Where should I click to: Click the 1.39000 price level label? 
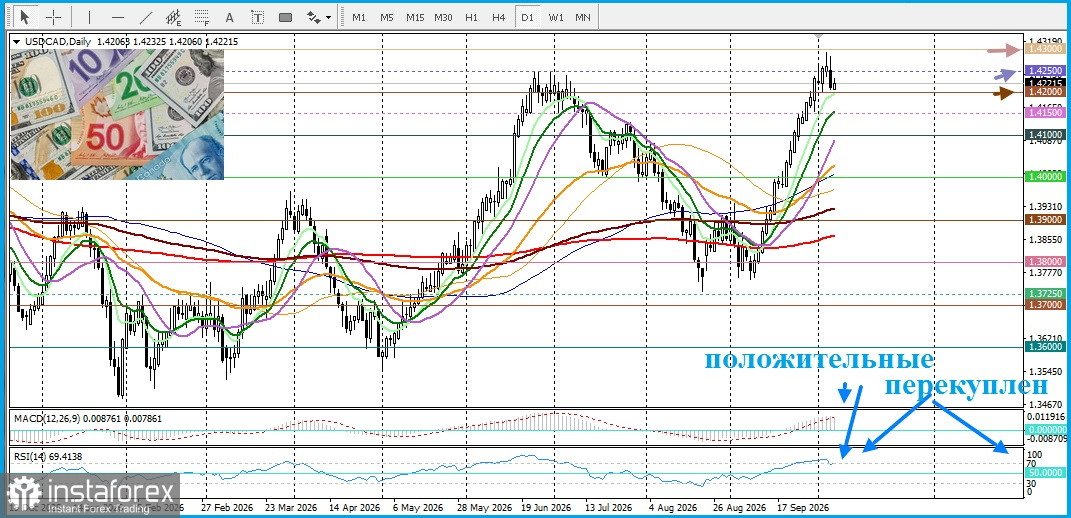coord(1044,219)
